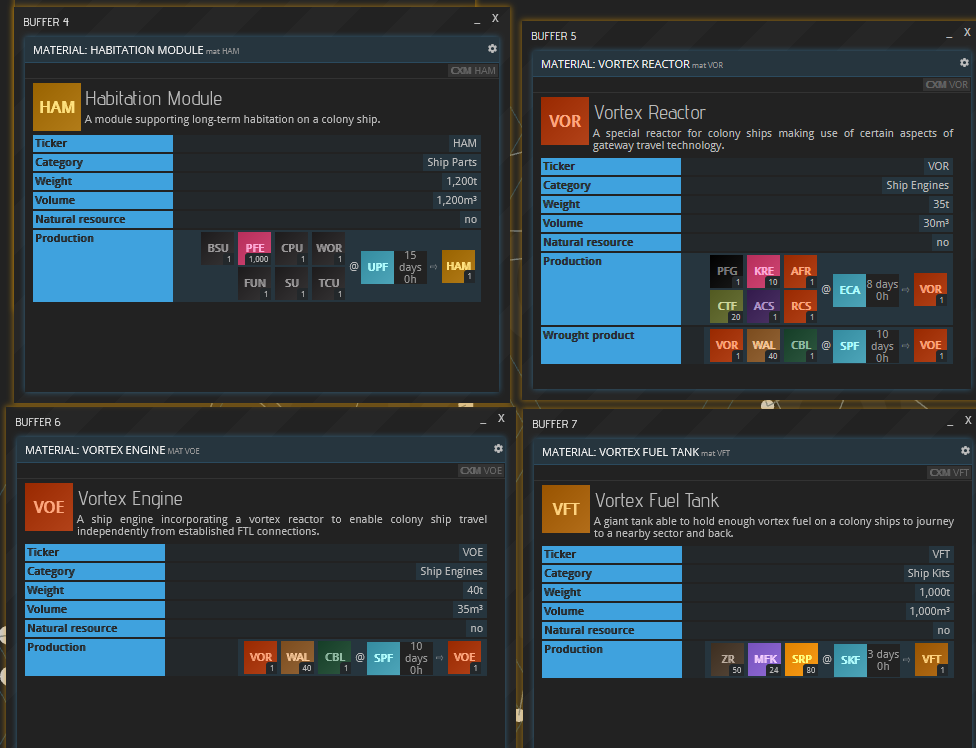Screen dimensions: 976x748
Task: Open the UPF building in Habitation Module recipe
Action: coord(377,267)
